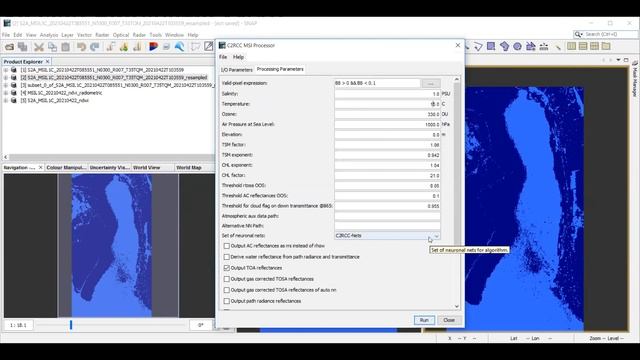Click the tile vertically window icon
Image resolution: width=640 pixels, height=360 pixels.
click(x=583, y=47)
